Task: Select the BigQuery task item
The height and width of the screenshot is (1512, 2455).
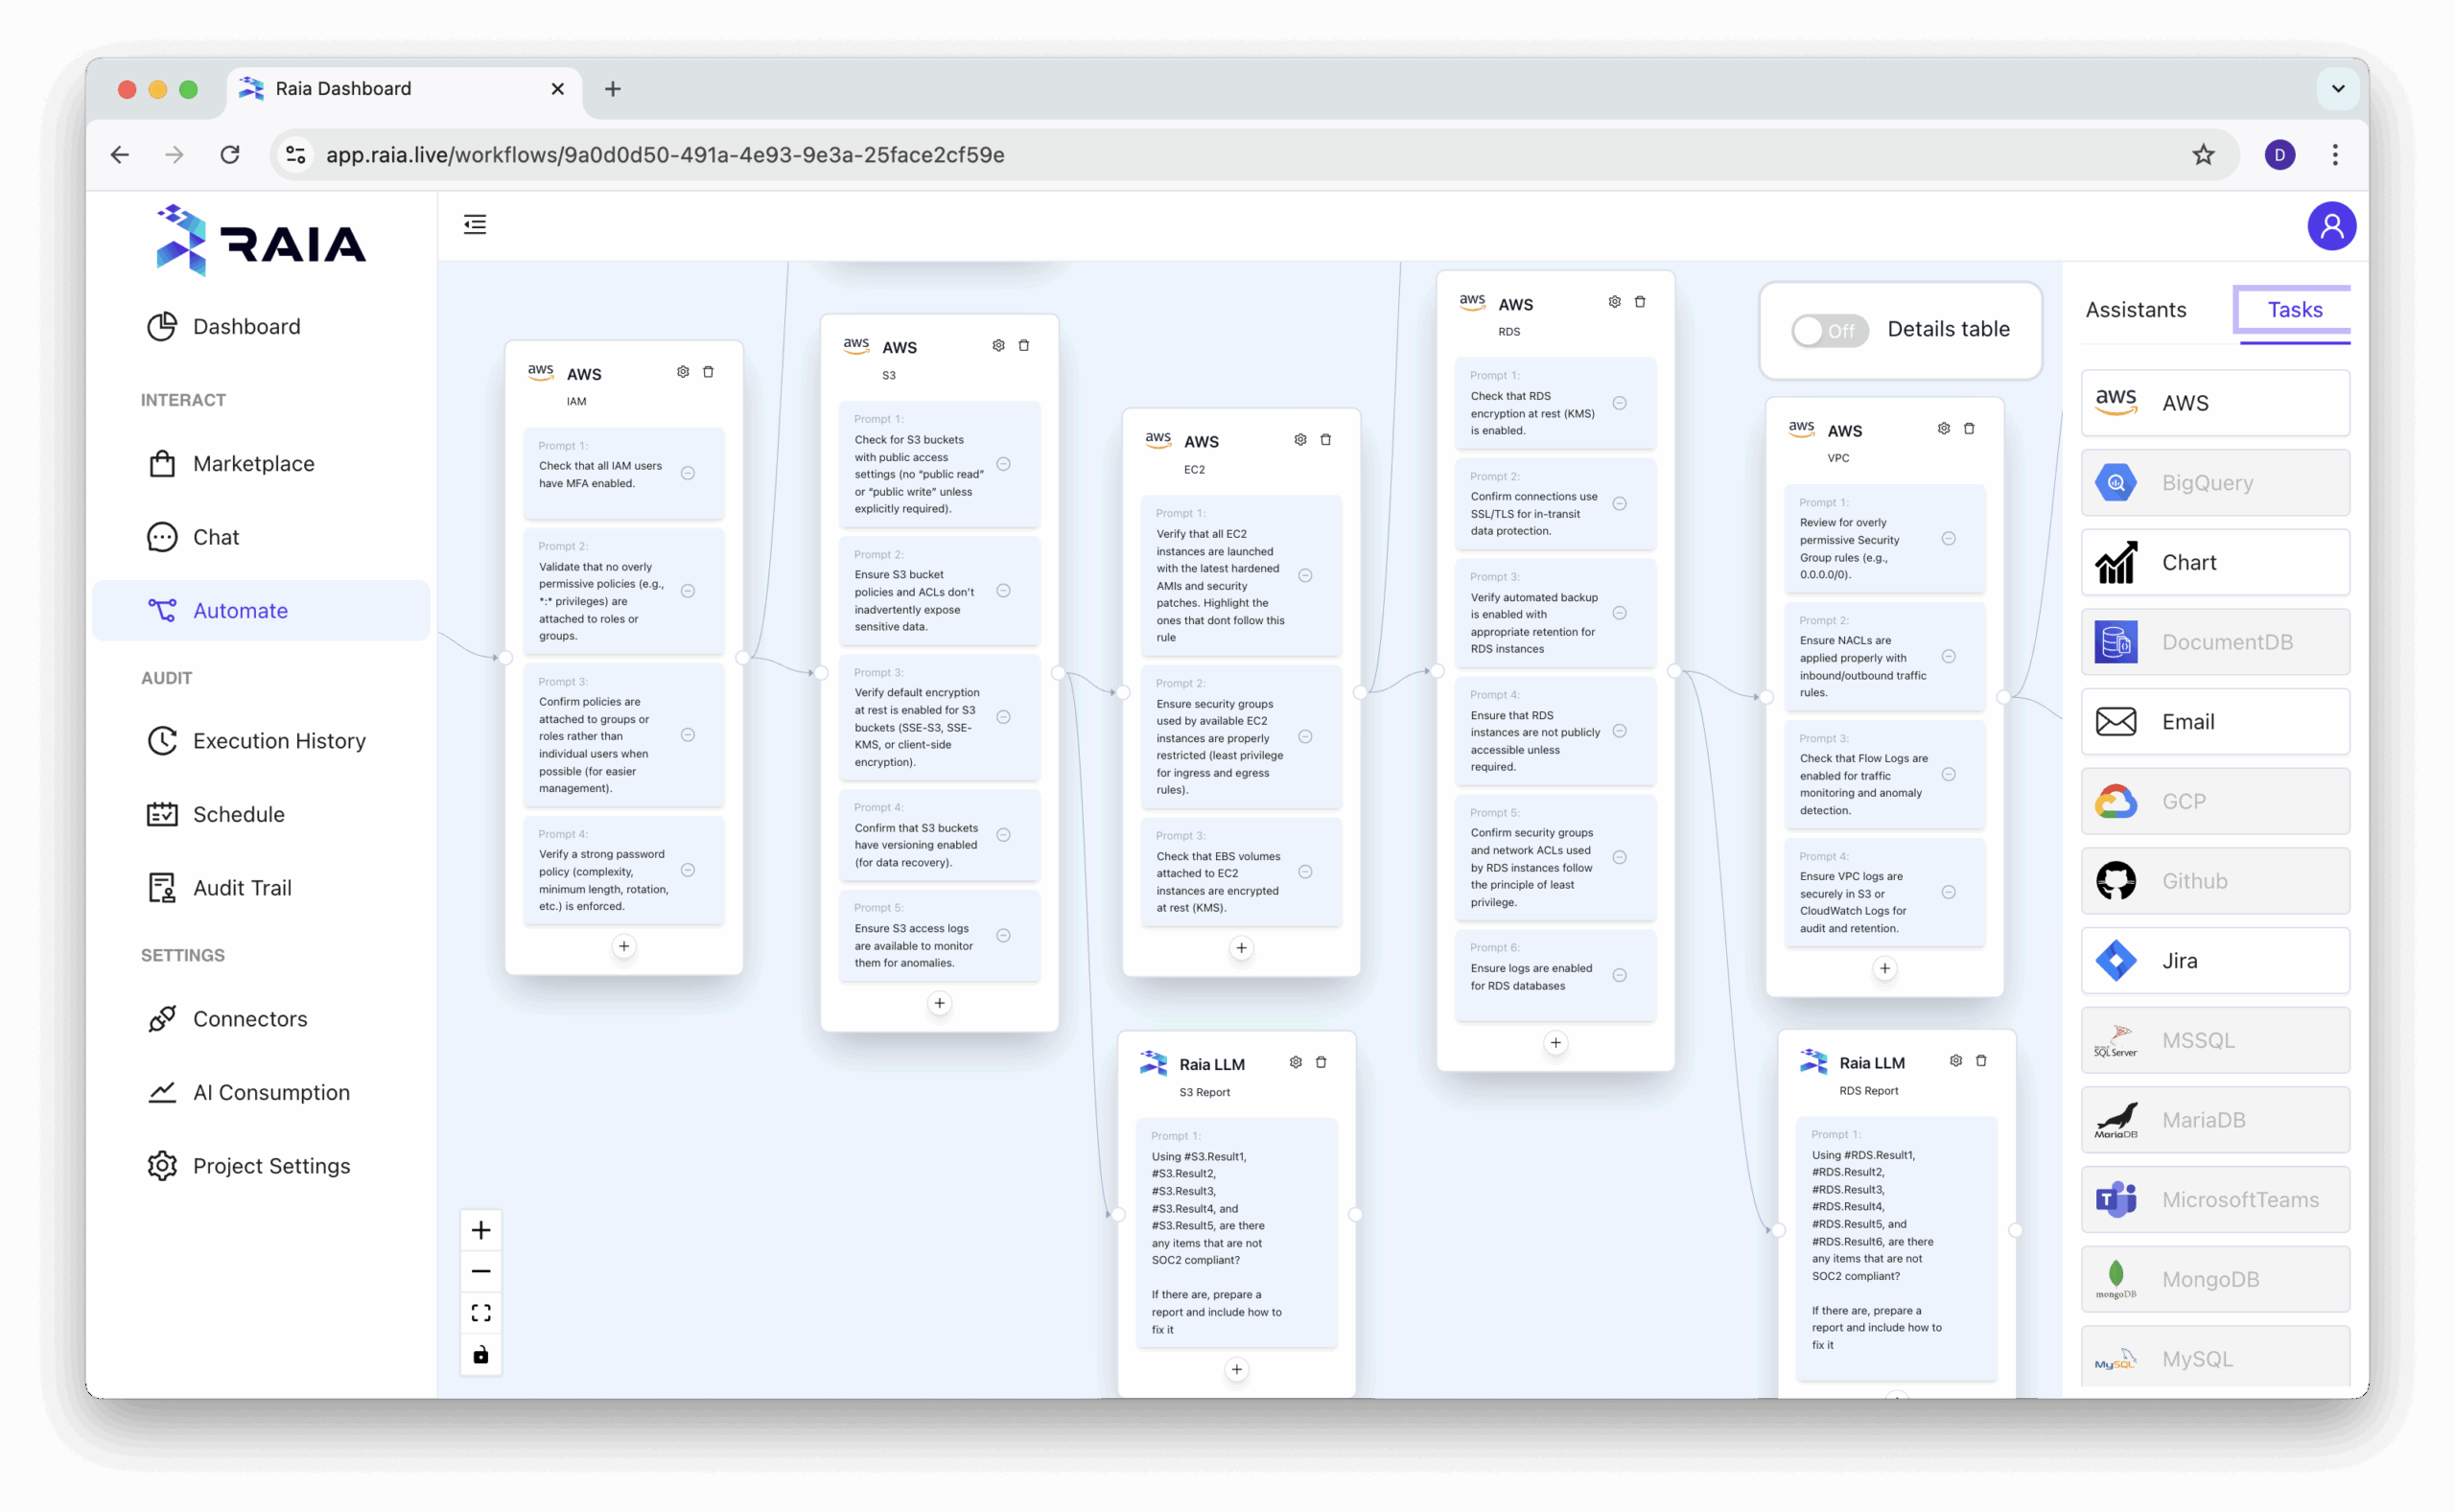Action: (2215, 483)
